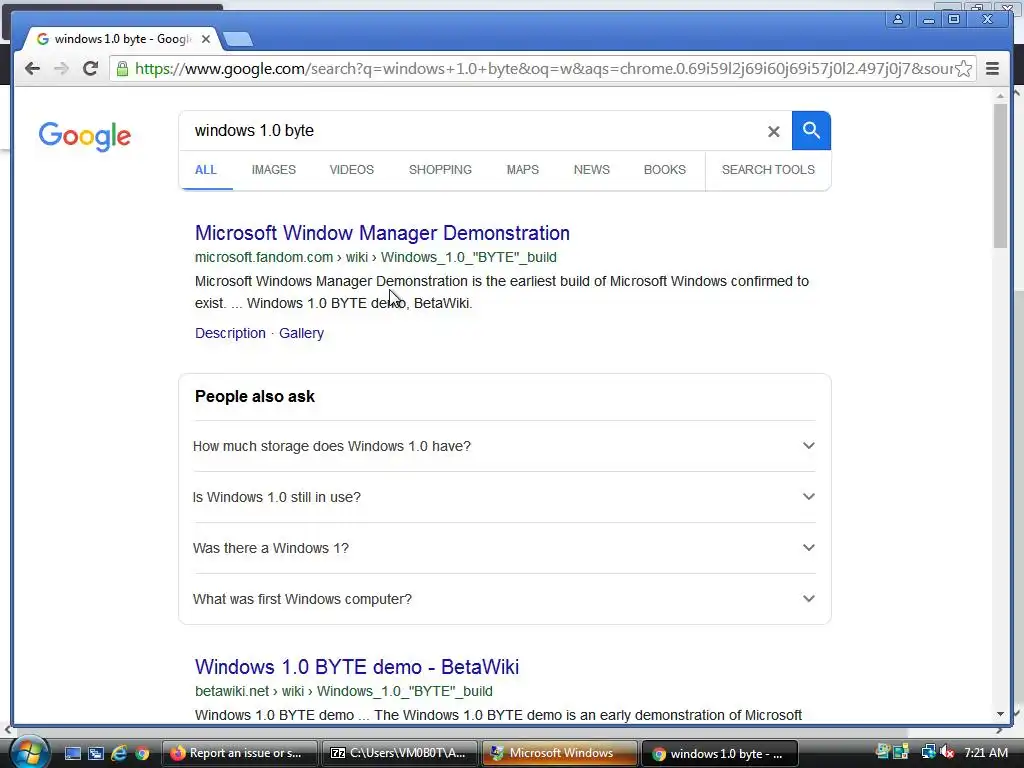
Task: Launch Internet Explorer from quick launch
Action: (119, 753)
